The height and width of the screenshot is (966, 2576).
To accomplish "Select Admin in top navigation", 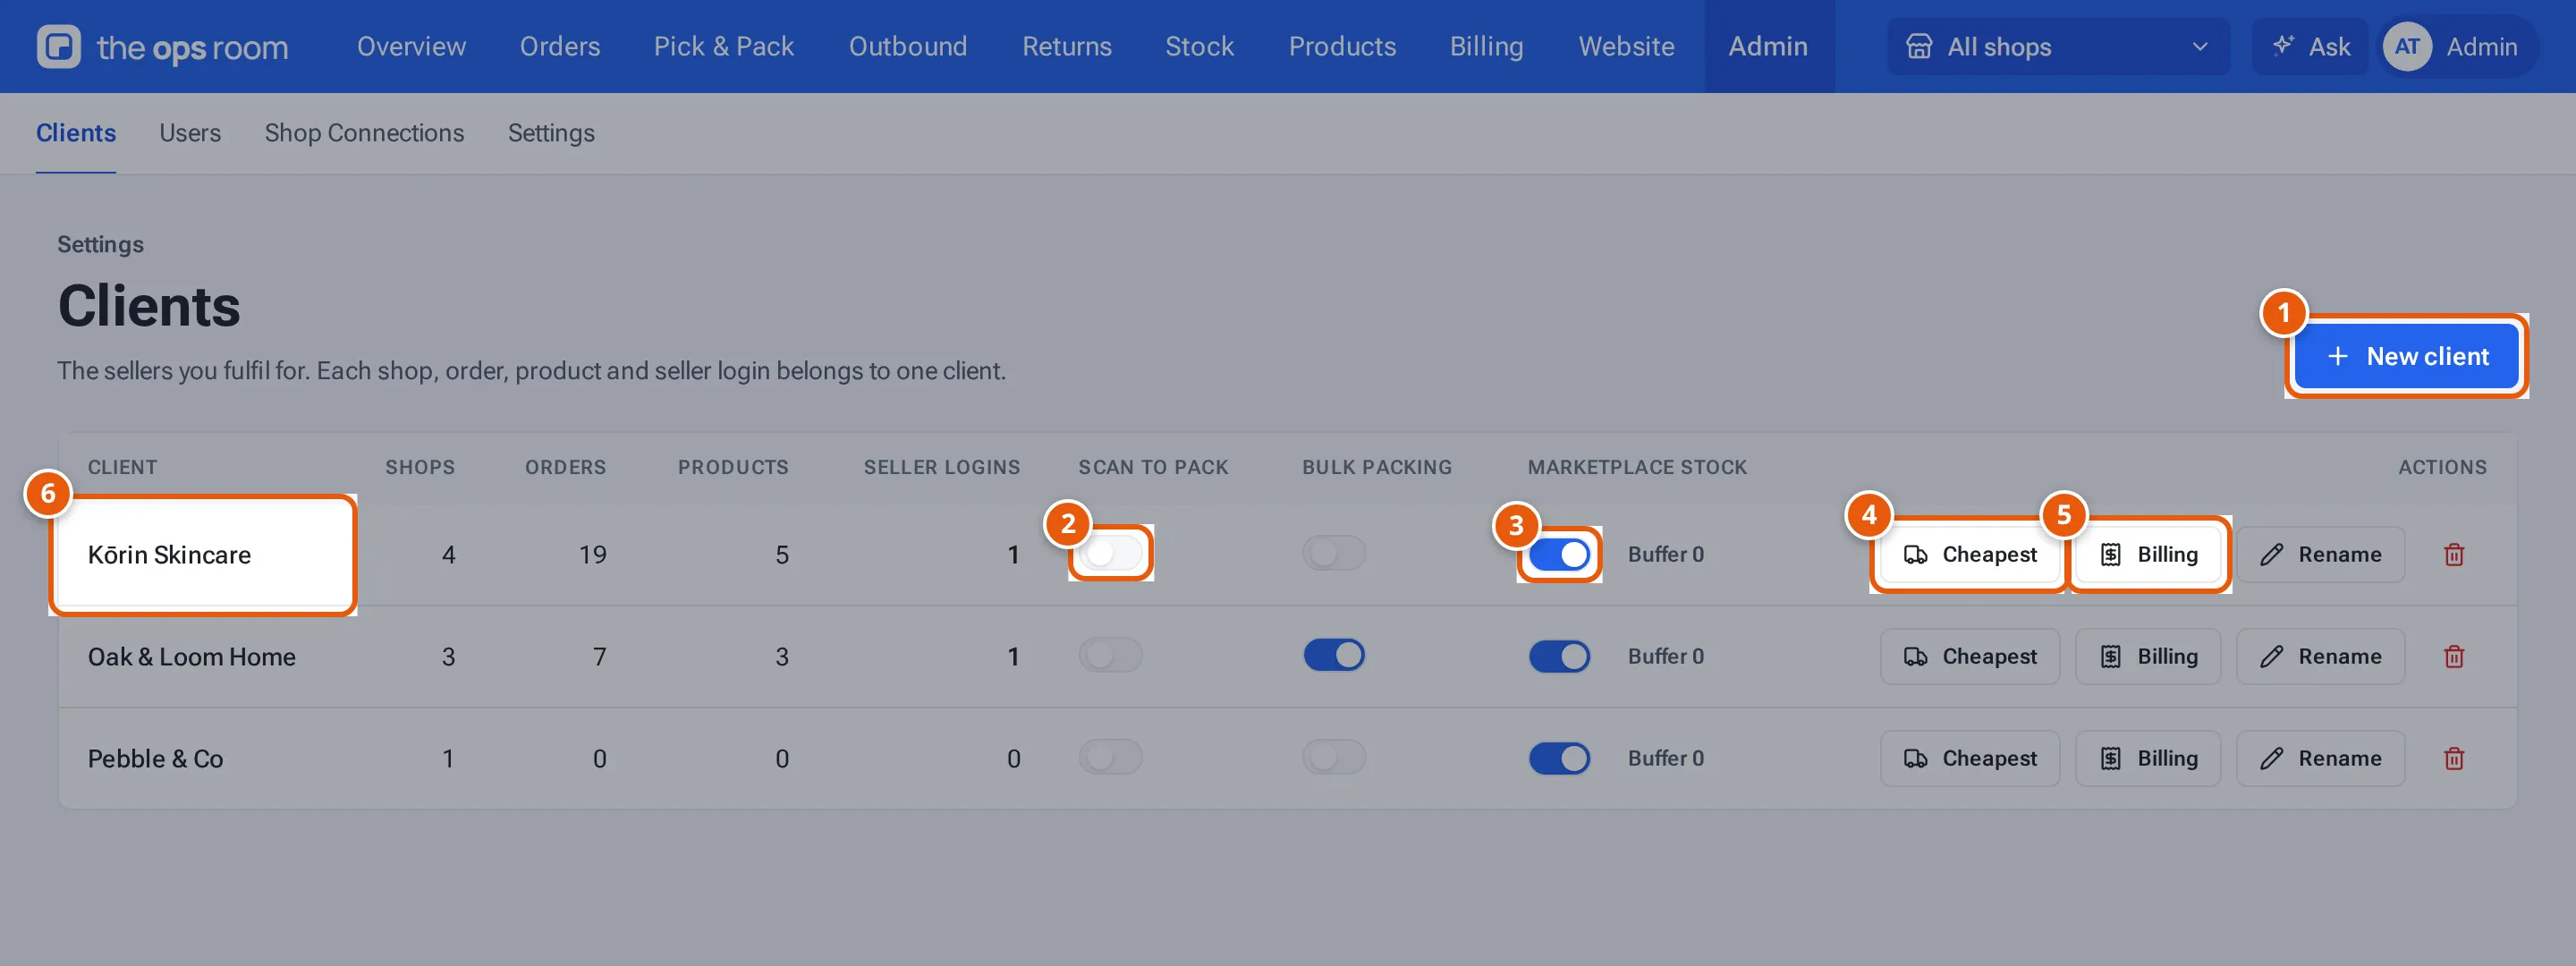I will pos(1768,46).
